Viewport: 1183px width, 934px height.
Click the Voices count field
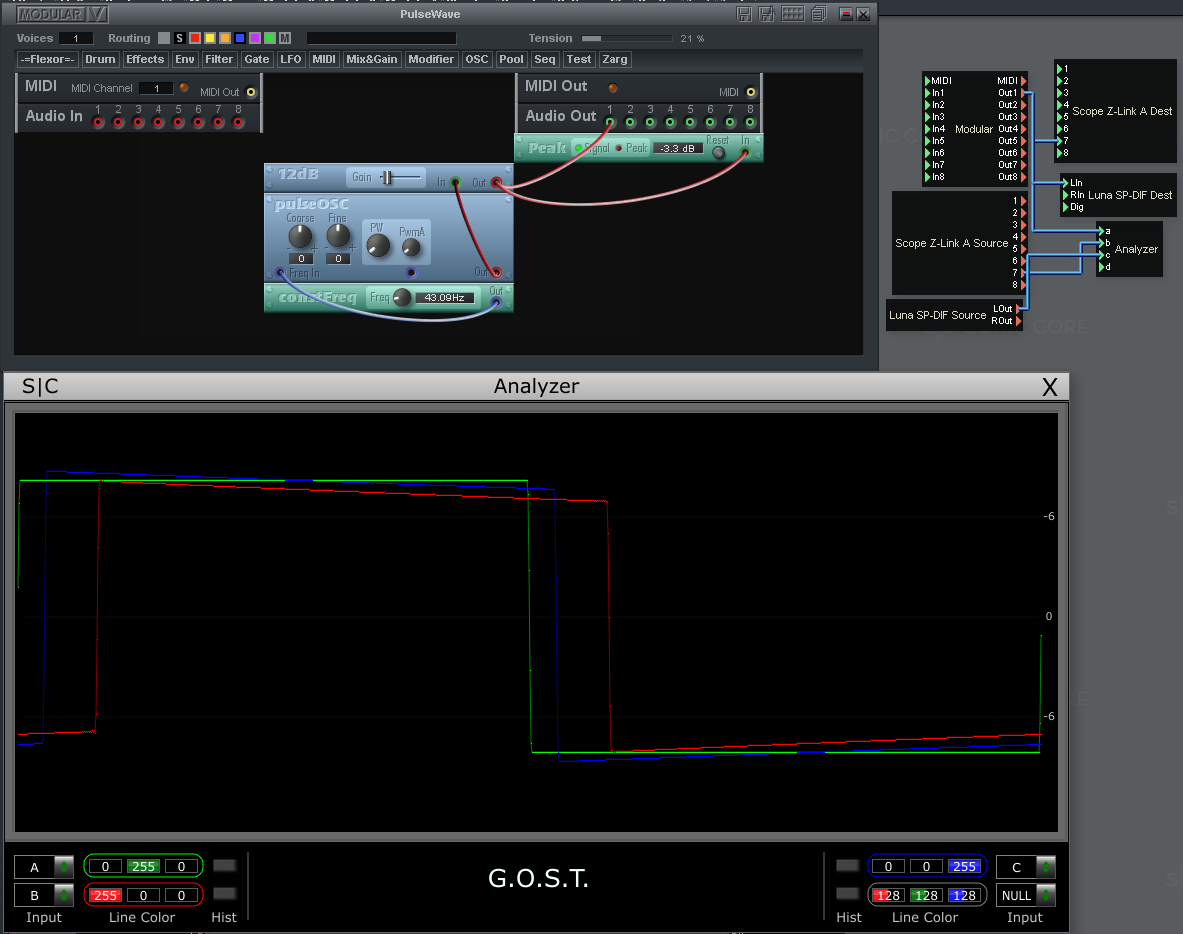(x=75, y=38)
